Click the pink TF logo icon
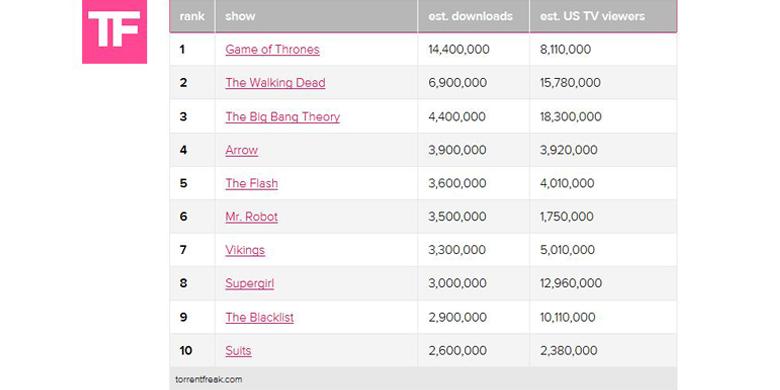This screenshot has height=390, width=780. 114,31
